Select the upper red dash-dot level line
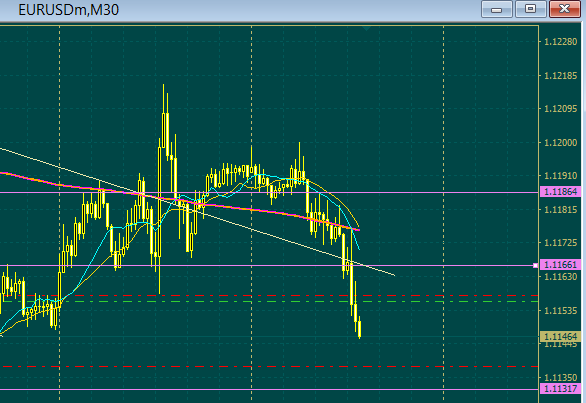586x403 pixels. (269, 296)
